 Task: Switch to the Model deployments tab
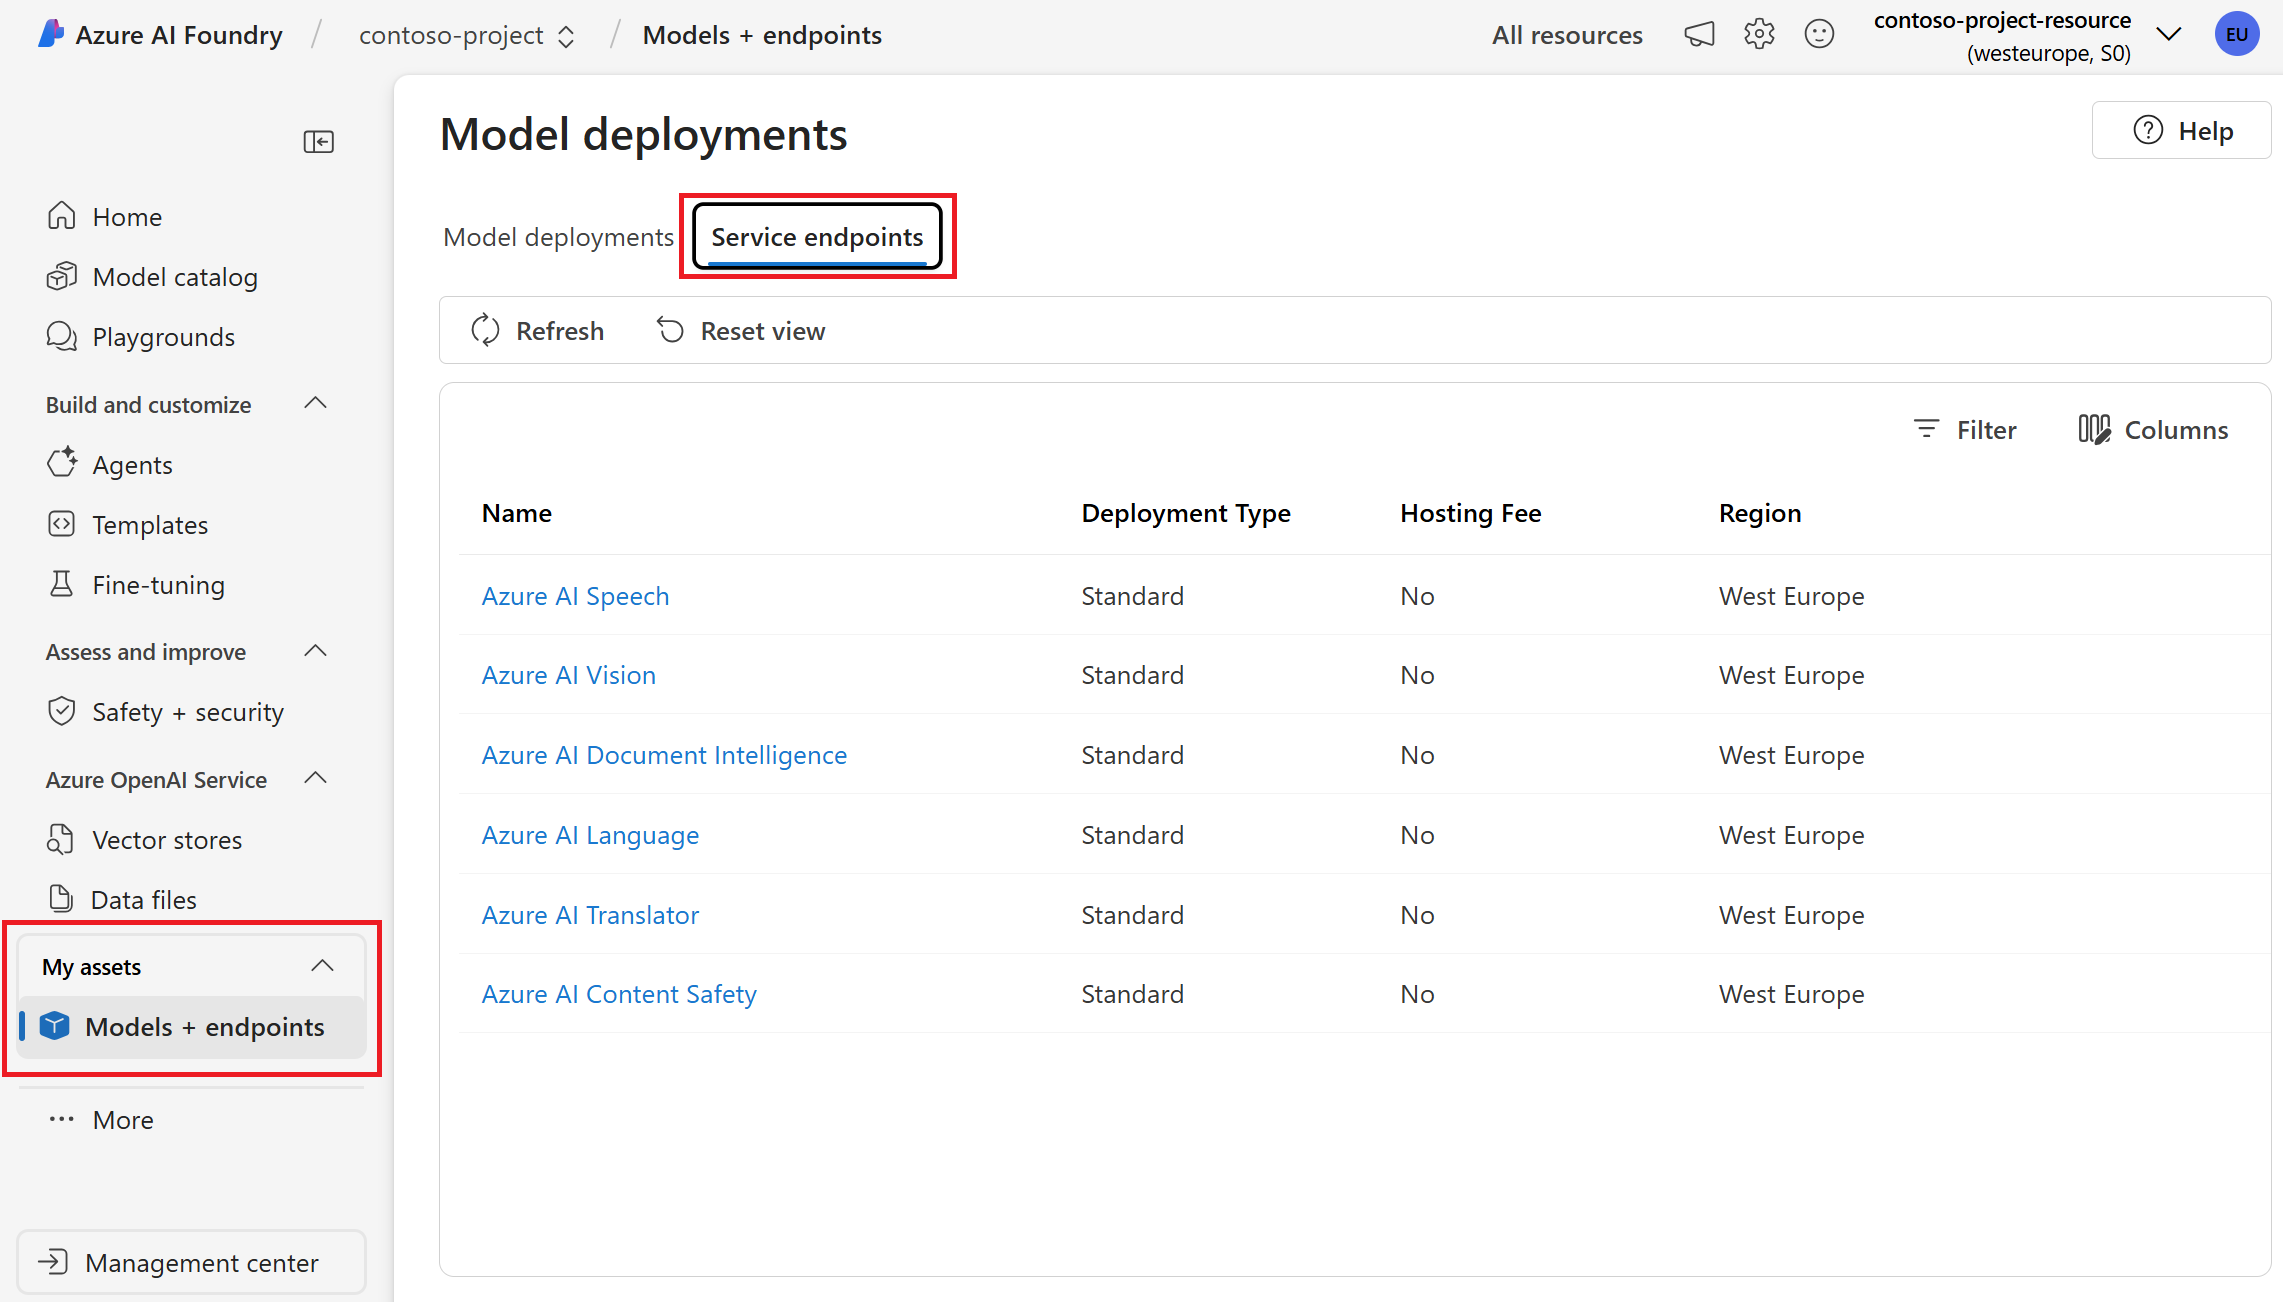558,237
